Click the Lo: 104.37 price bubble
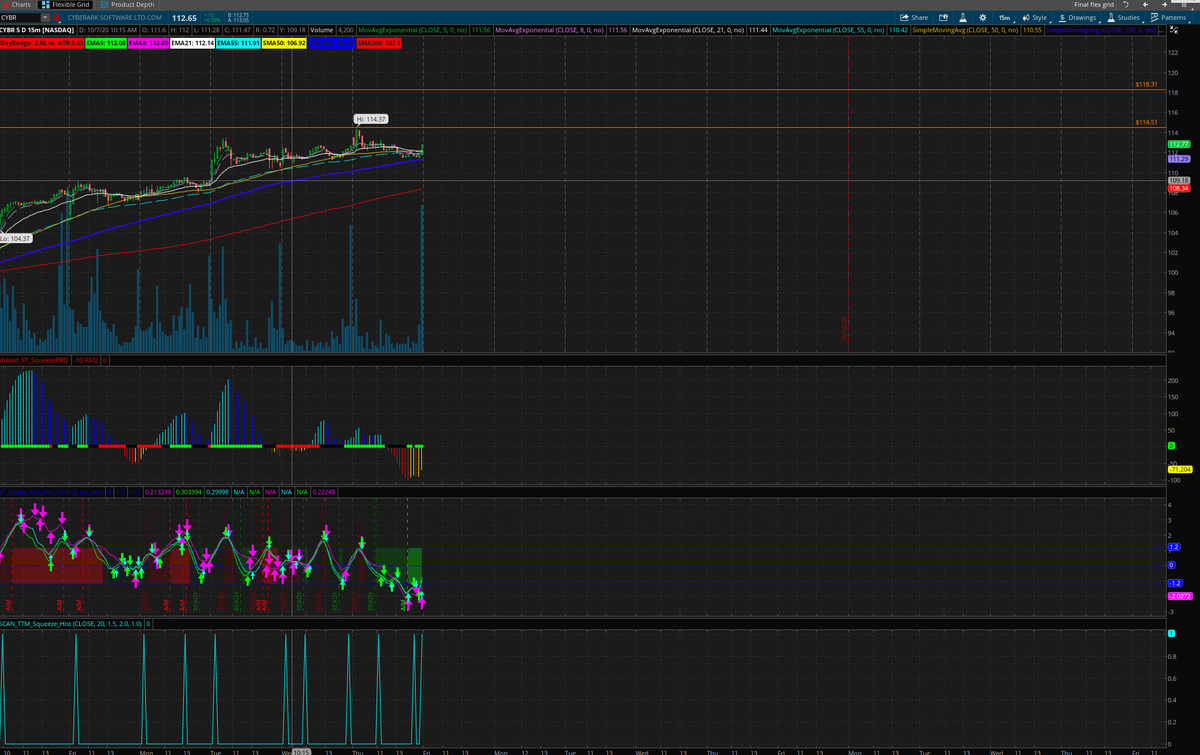Image resolution: width=1200 pixels, height=755 pixels. click(x=16, y=238)
